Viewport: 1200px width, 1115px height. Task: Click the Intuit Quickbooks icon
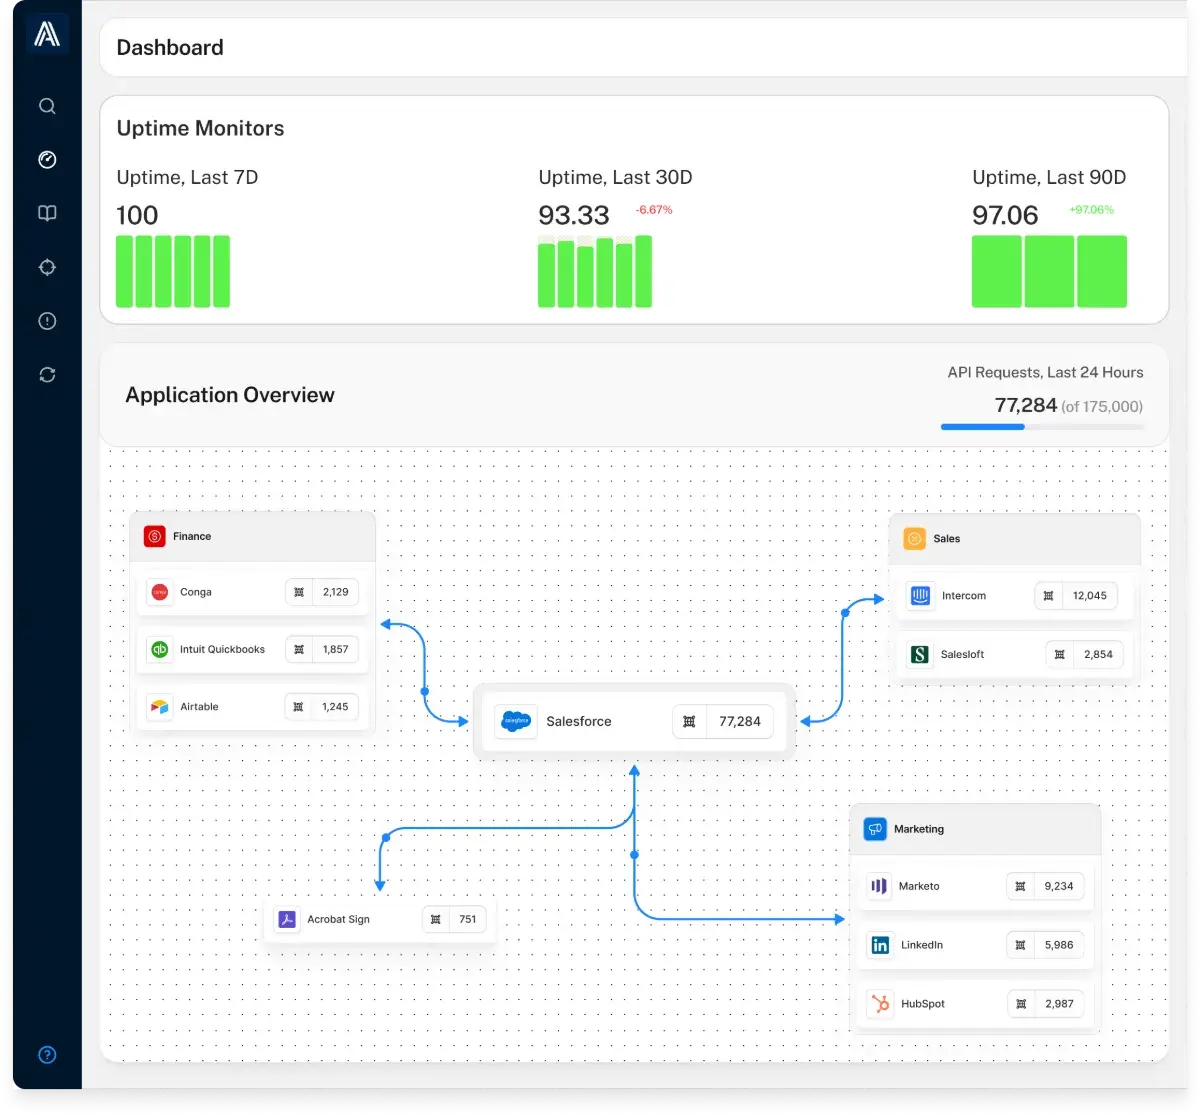159,649
